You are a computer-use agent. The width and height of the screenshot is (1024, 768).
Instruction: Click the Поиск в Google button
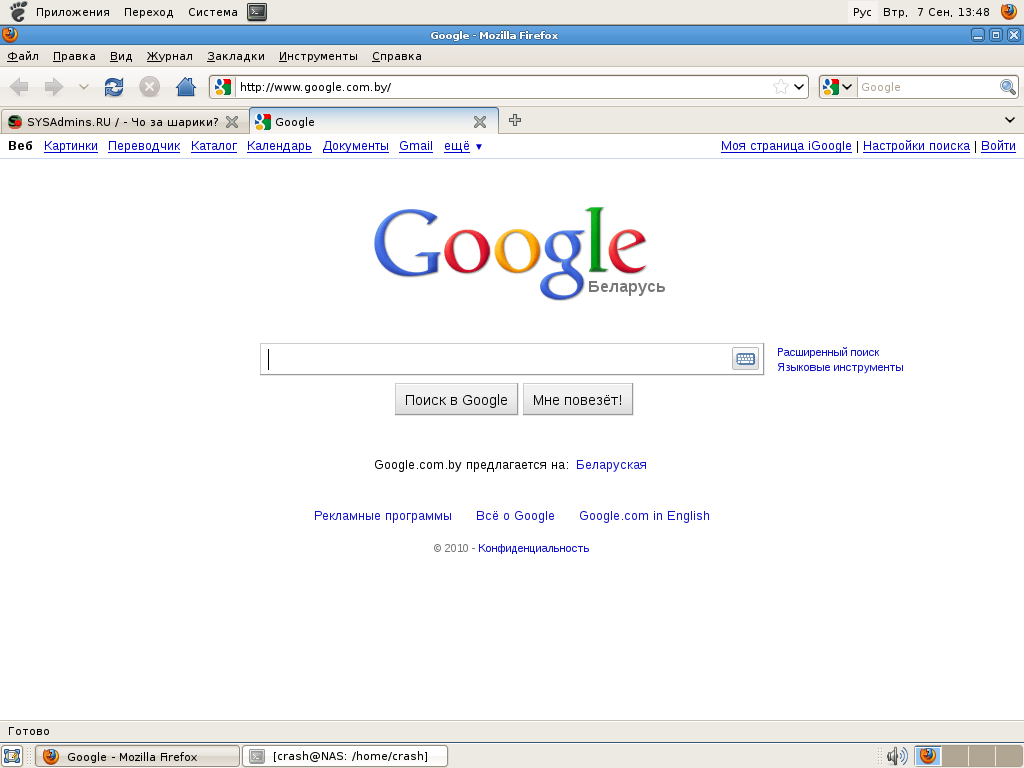pyautogui.click(x=456, y=400)
